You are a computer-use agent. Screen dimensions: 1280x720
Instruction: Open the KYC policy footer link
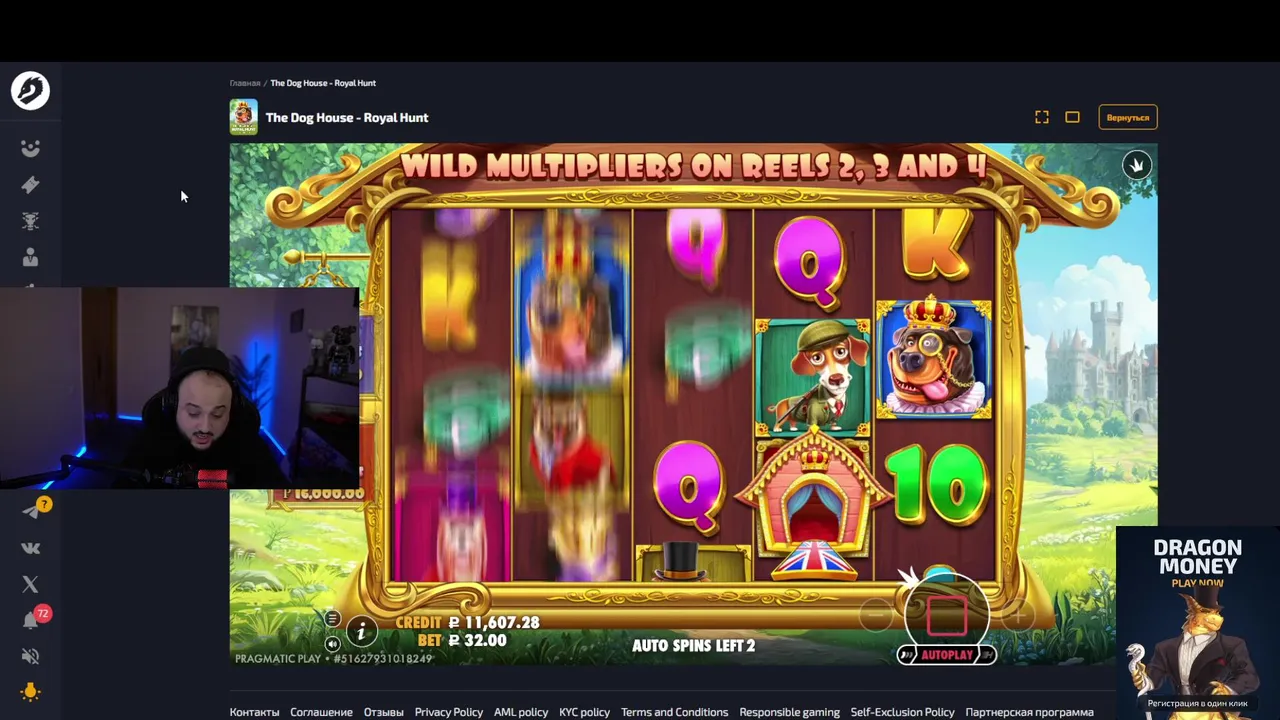click(585, 712)
